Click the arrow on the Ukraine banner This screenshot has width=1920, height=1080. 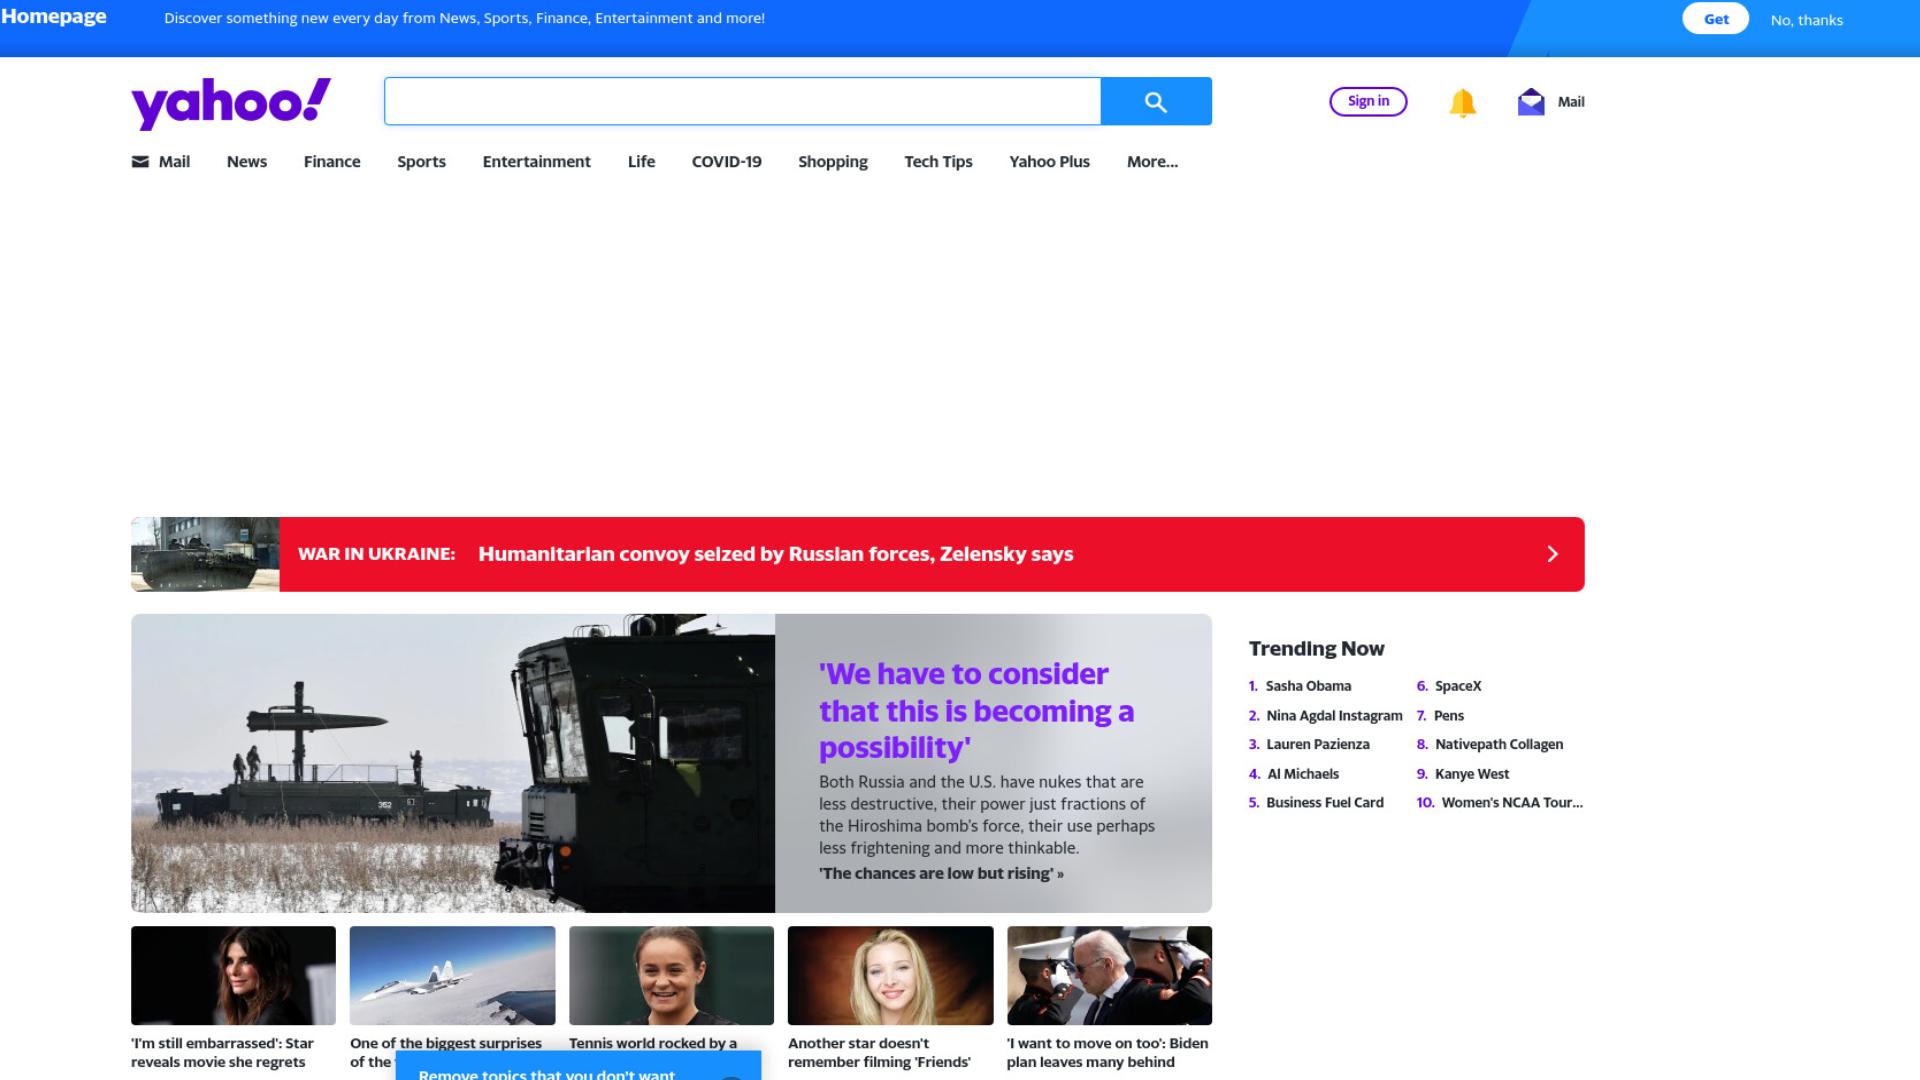(1552, 554)
